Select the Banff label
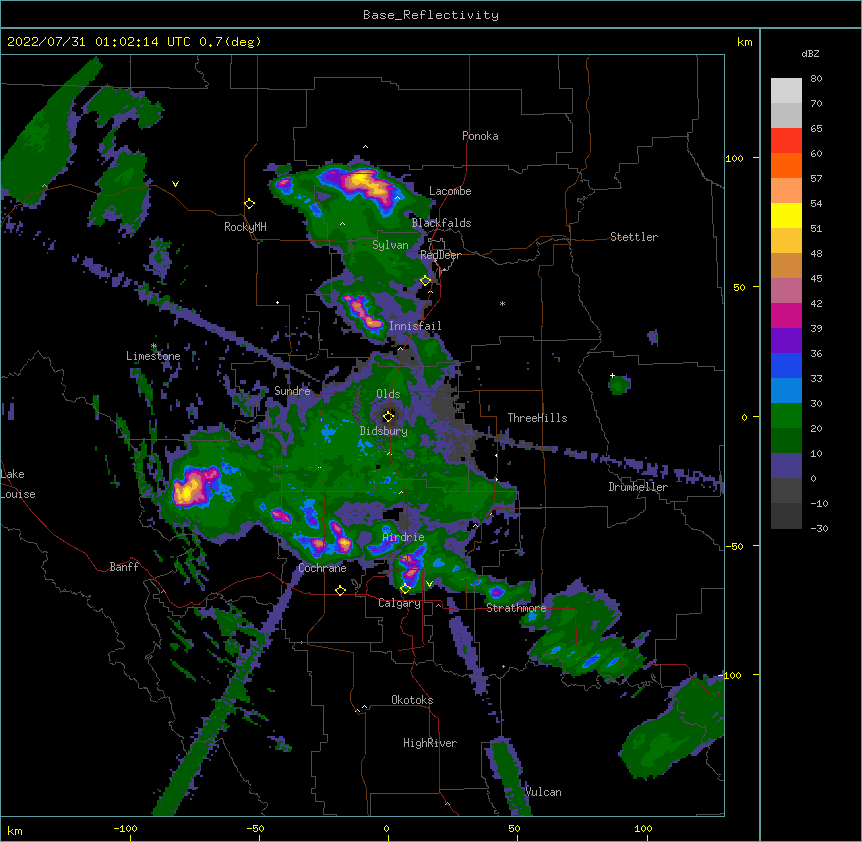 (x=124, y=567)
